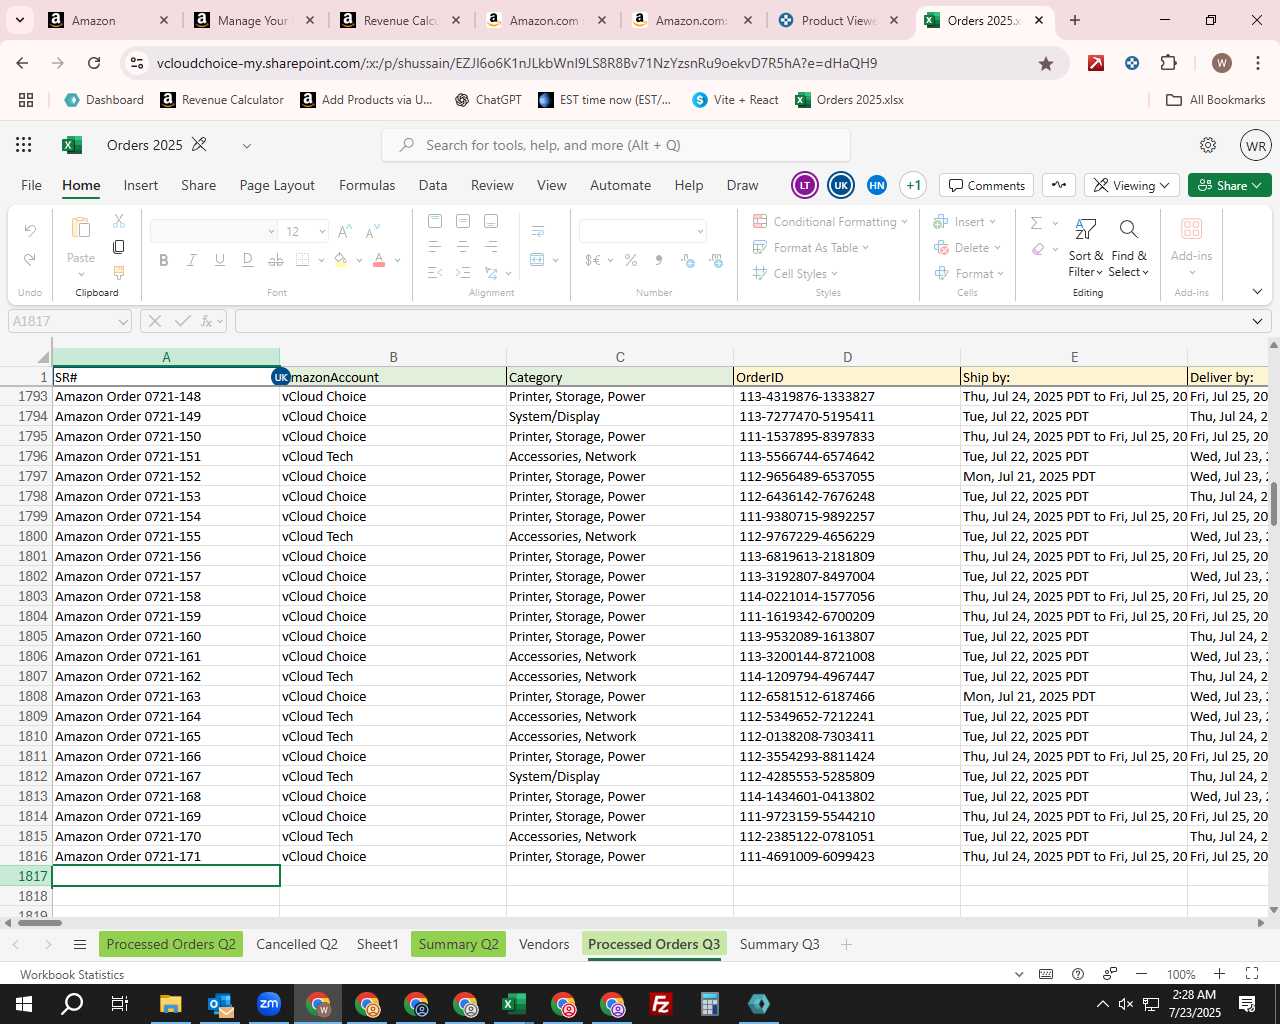Click the add new sheet plus
The width and height of the screenshot is (1280, 1024).
click(846, 944)
